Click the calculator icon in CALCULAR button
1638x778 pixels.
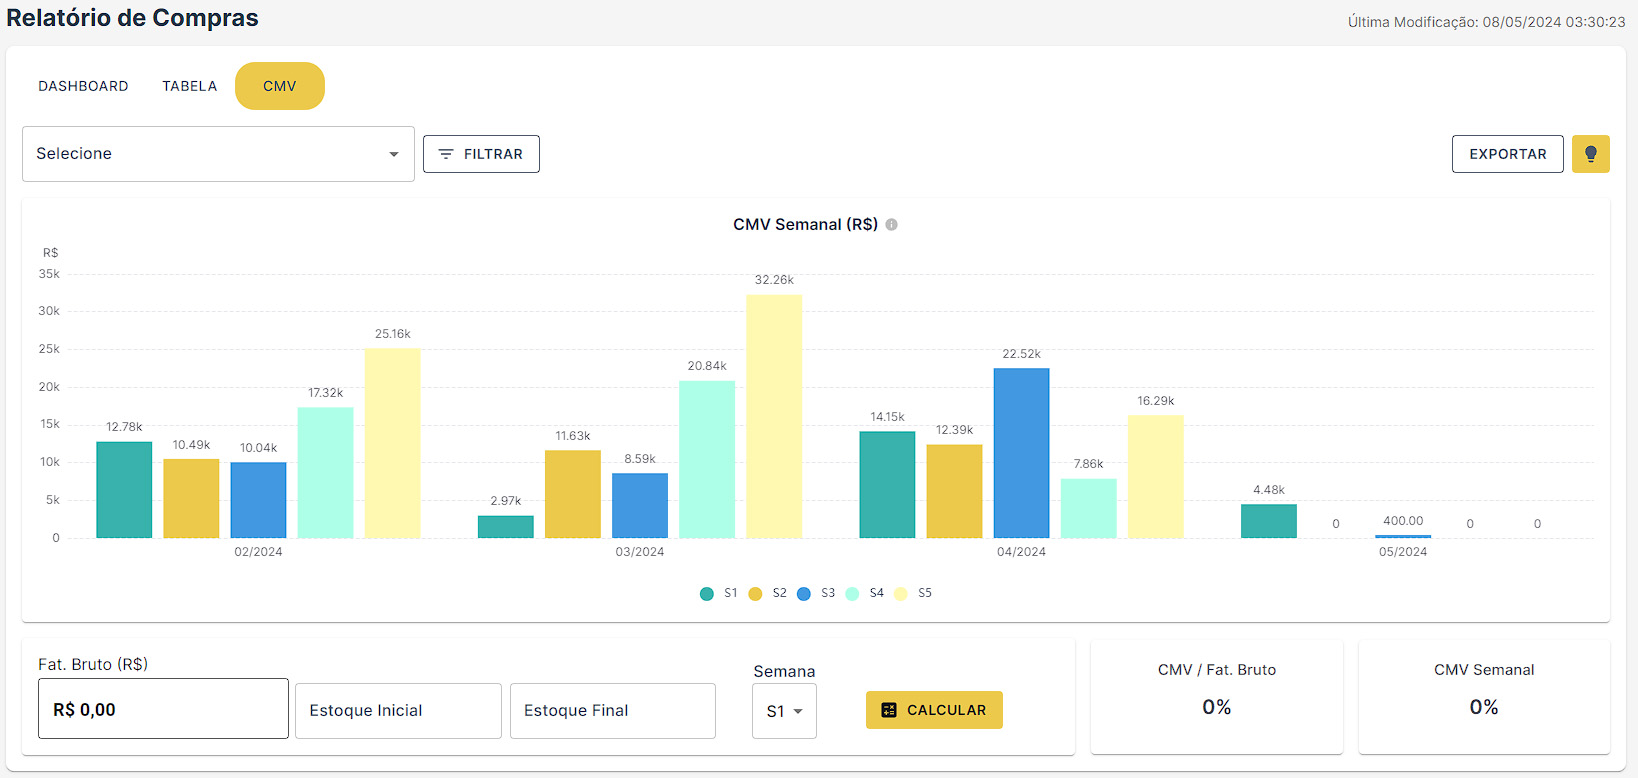point(888,710)
